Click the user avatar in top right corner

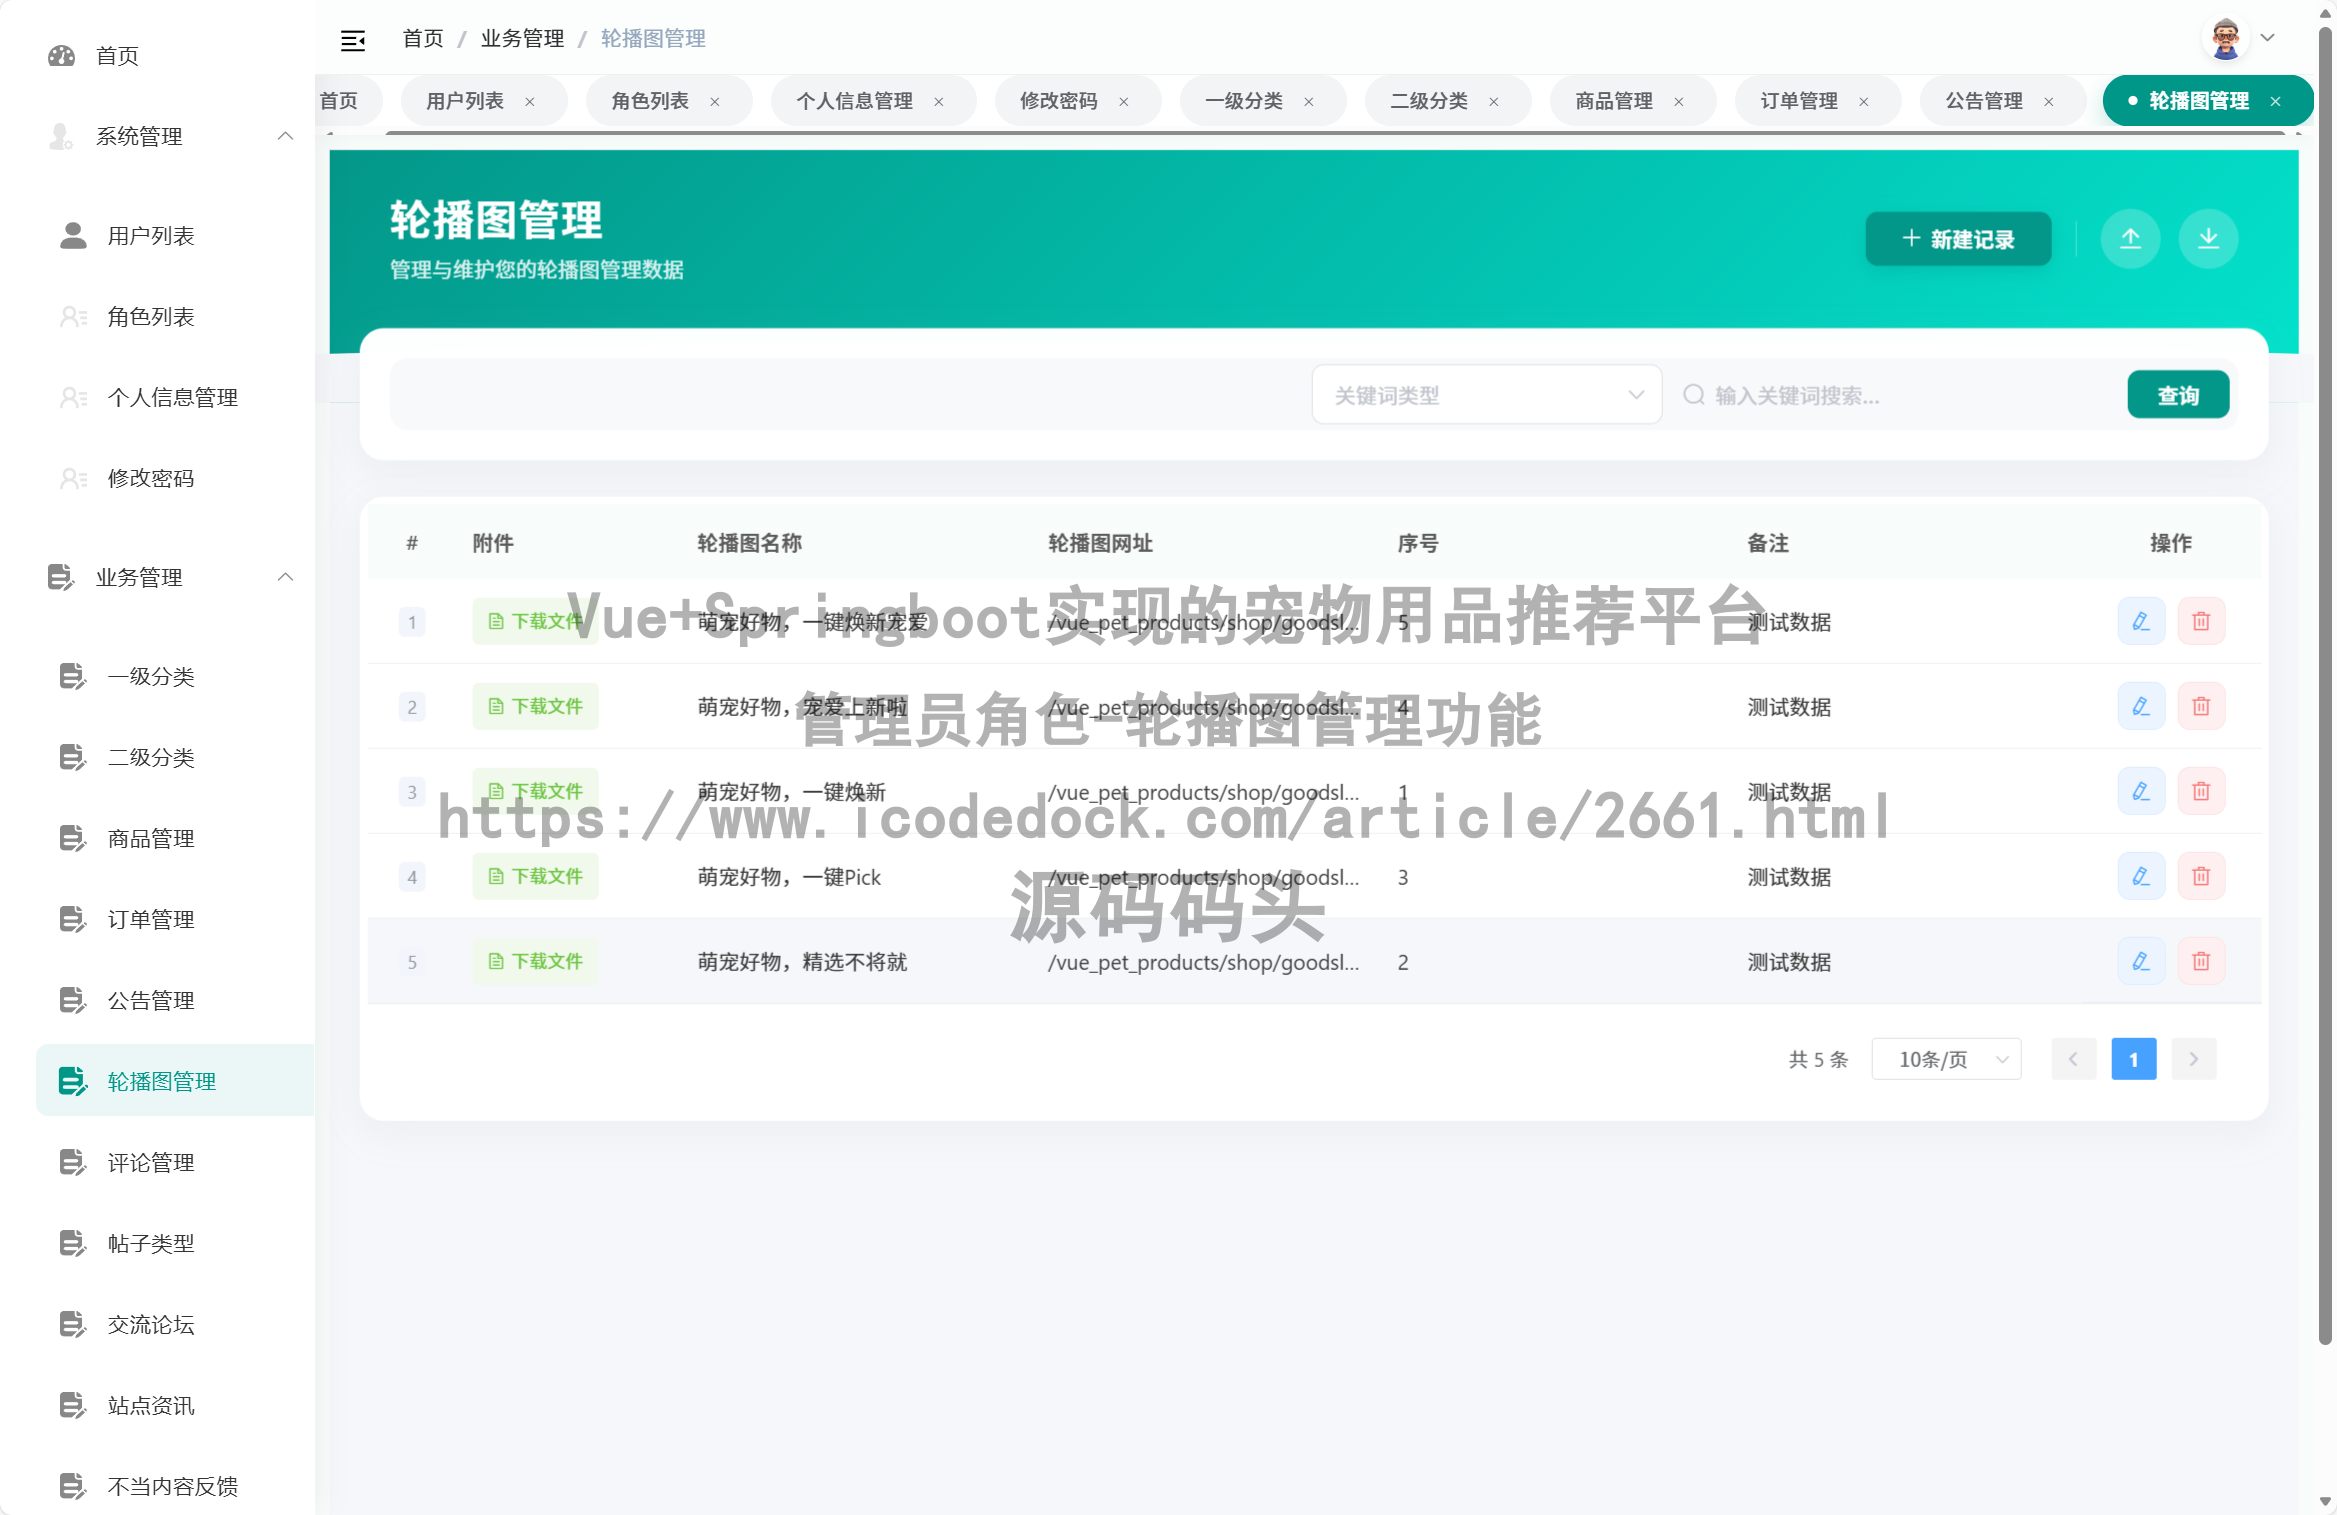pyautogui.click(x=2224, y=37)
